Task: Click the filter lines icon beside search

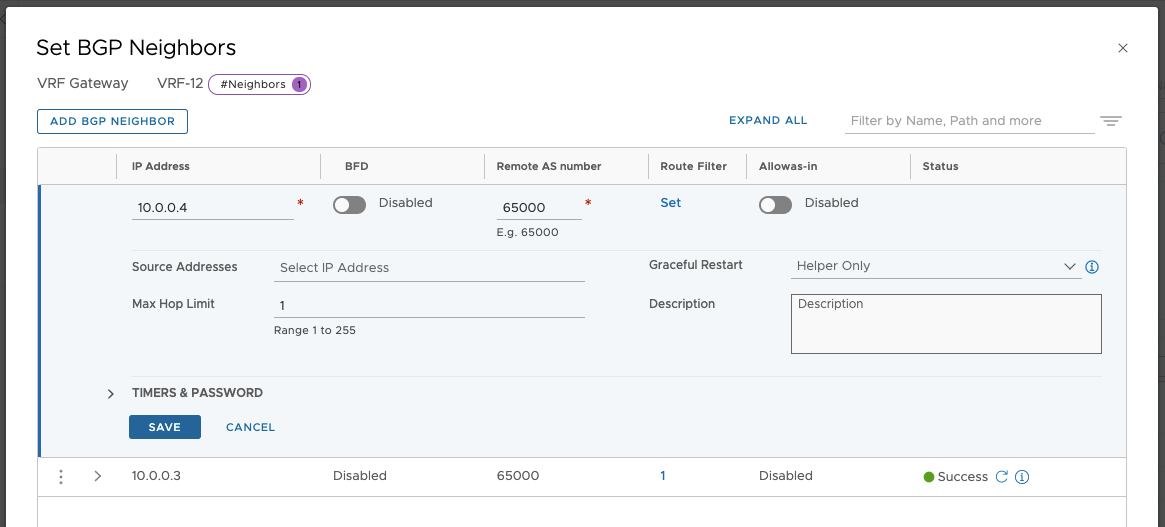Action: click(1110, 121)
